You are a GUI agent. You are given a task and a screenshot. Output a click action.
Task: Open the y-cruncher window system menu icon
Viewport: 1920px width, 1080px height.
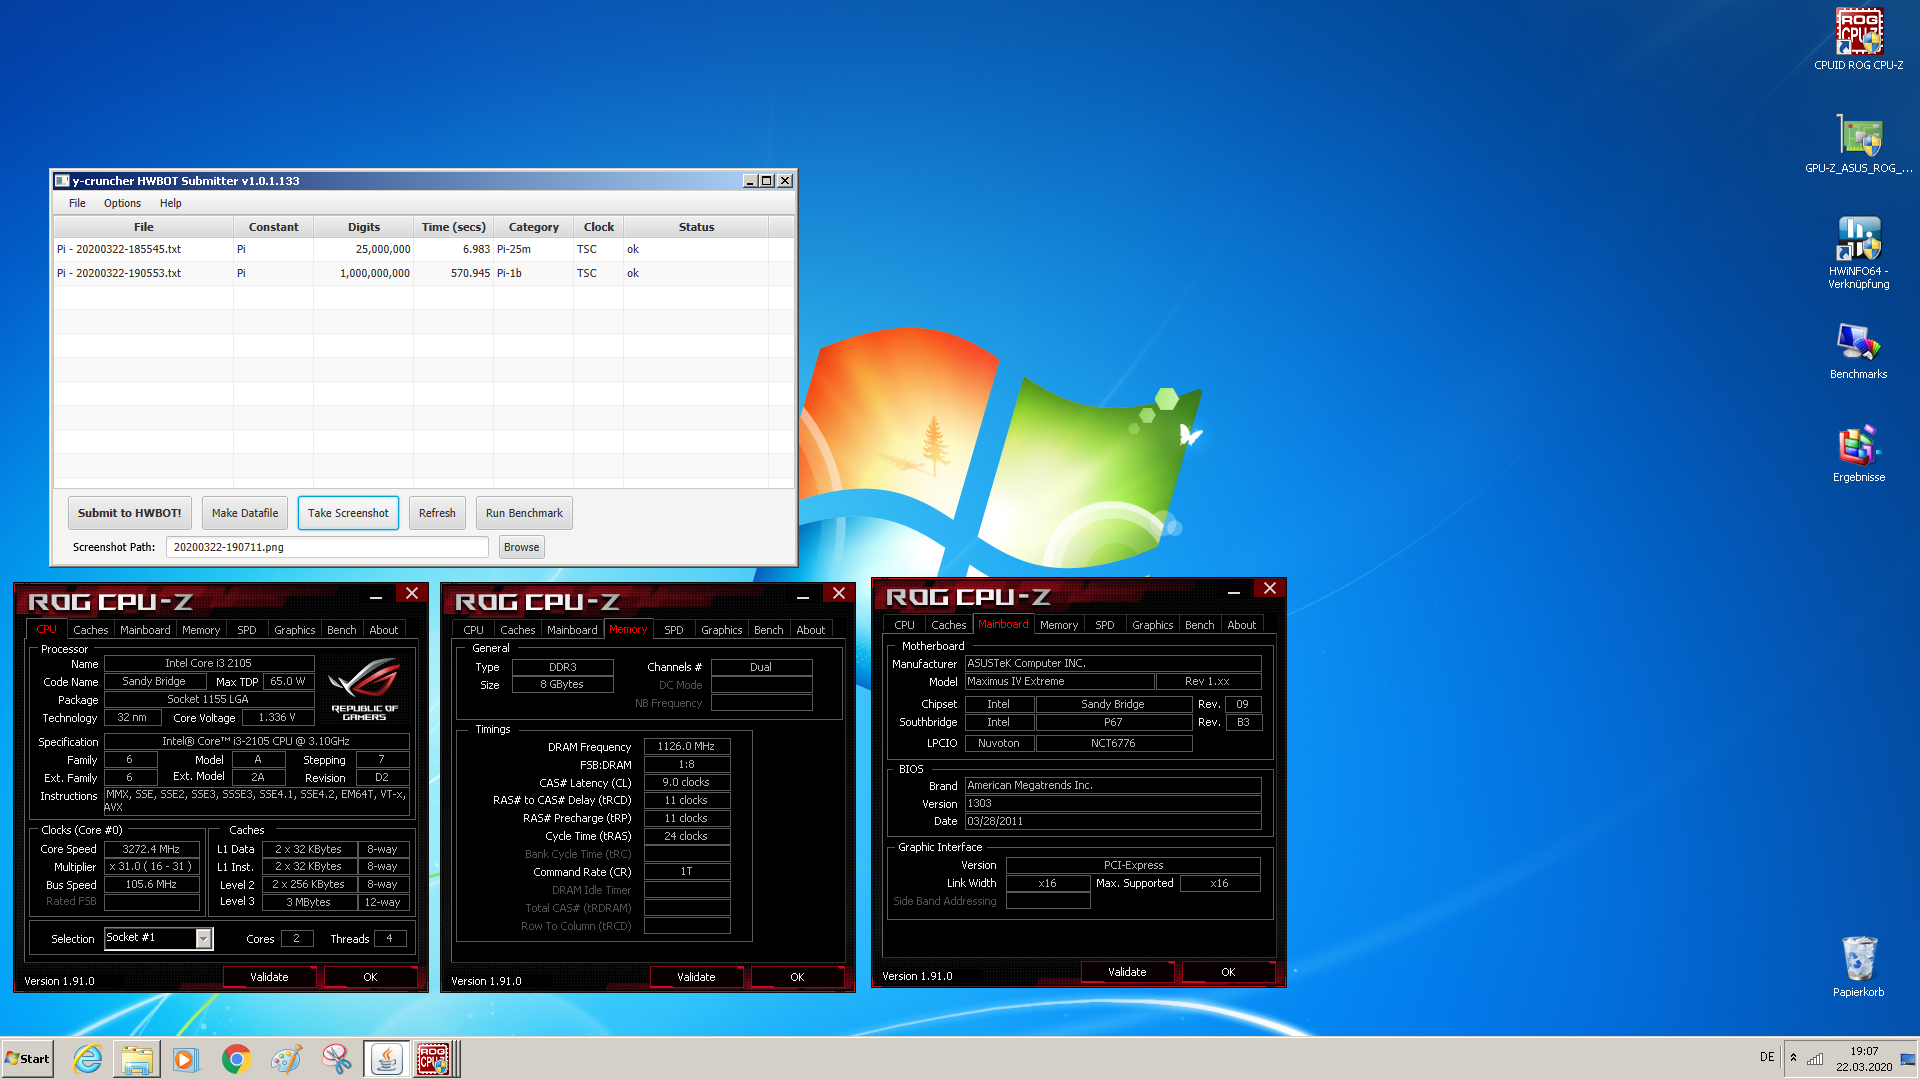62,181
